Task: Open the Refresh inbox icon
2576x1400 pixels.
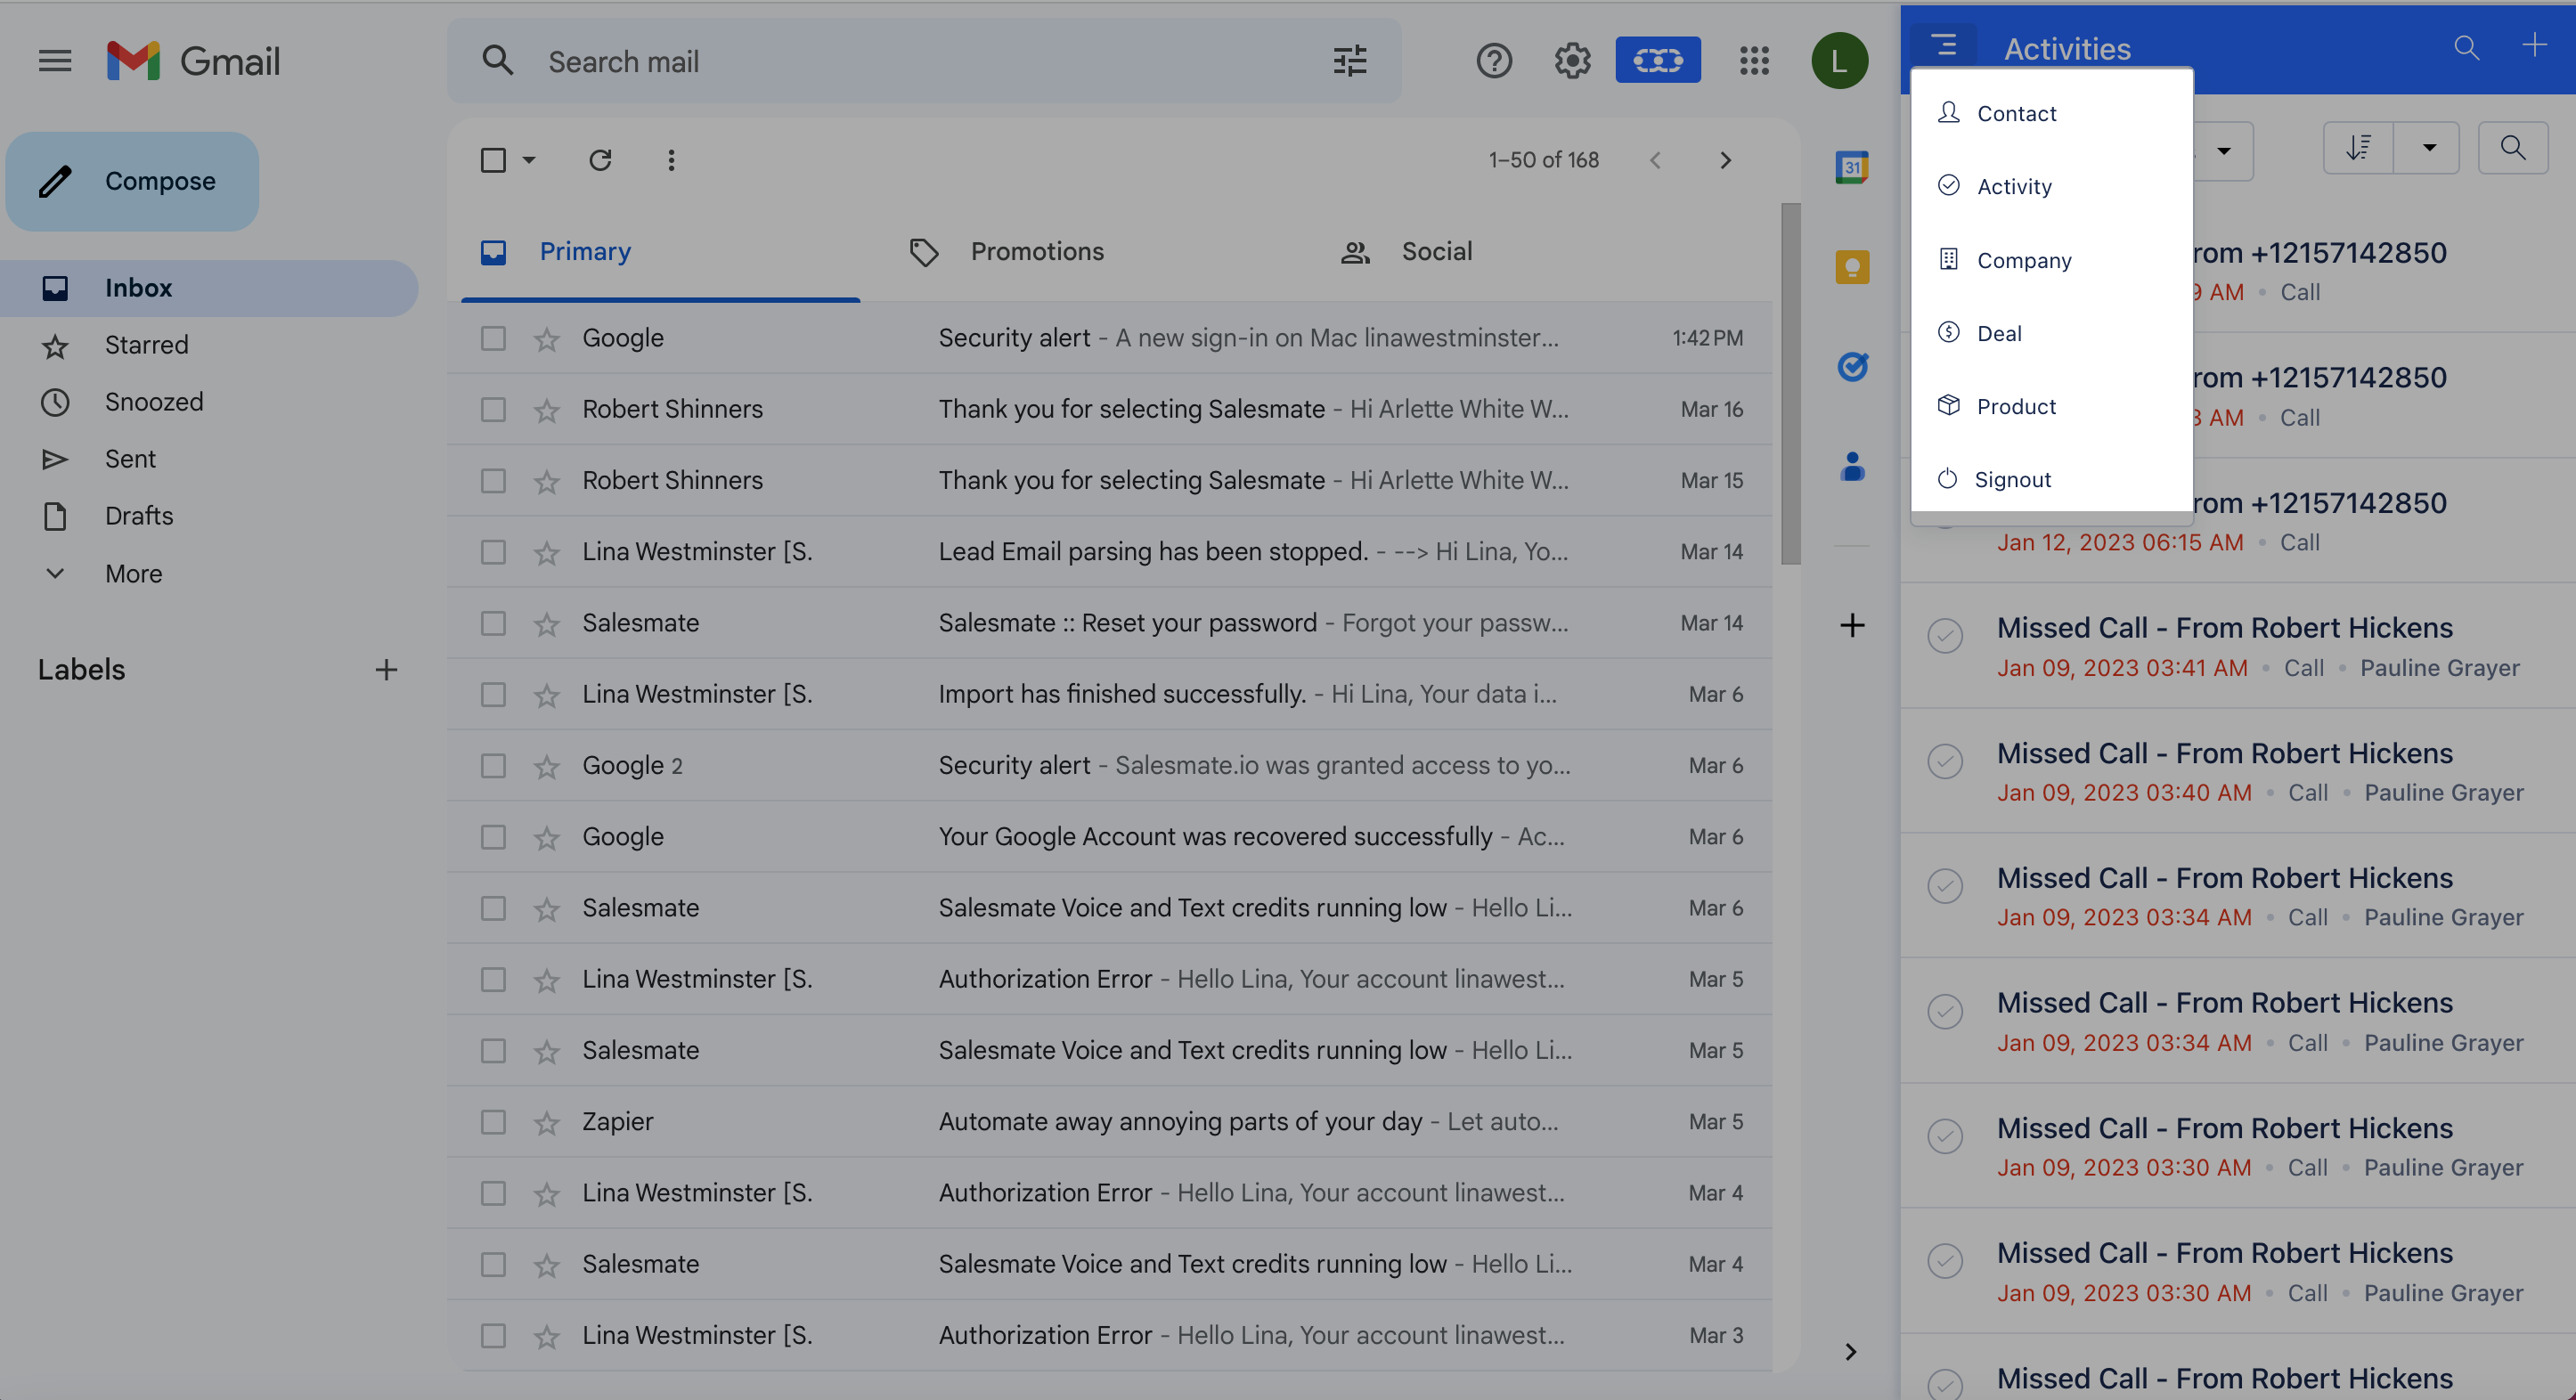Action: click(600, 159)
